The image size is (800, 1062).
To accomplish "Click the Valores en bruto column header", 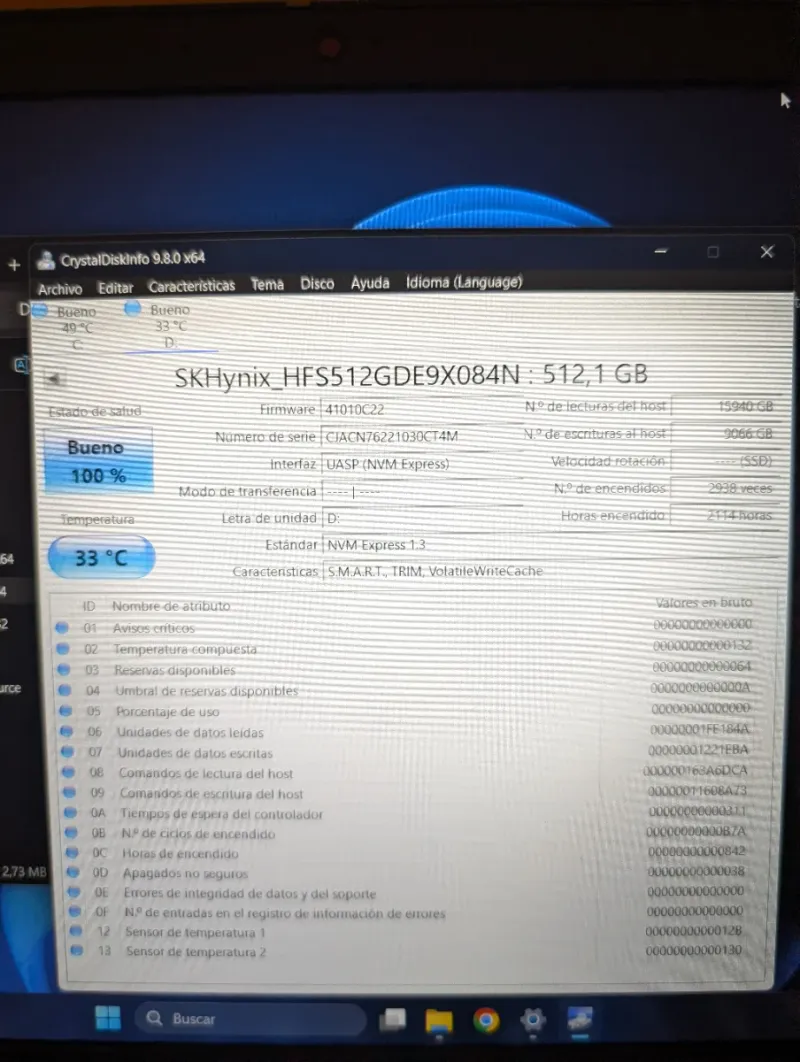I will (x=703, y=602).
